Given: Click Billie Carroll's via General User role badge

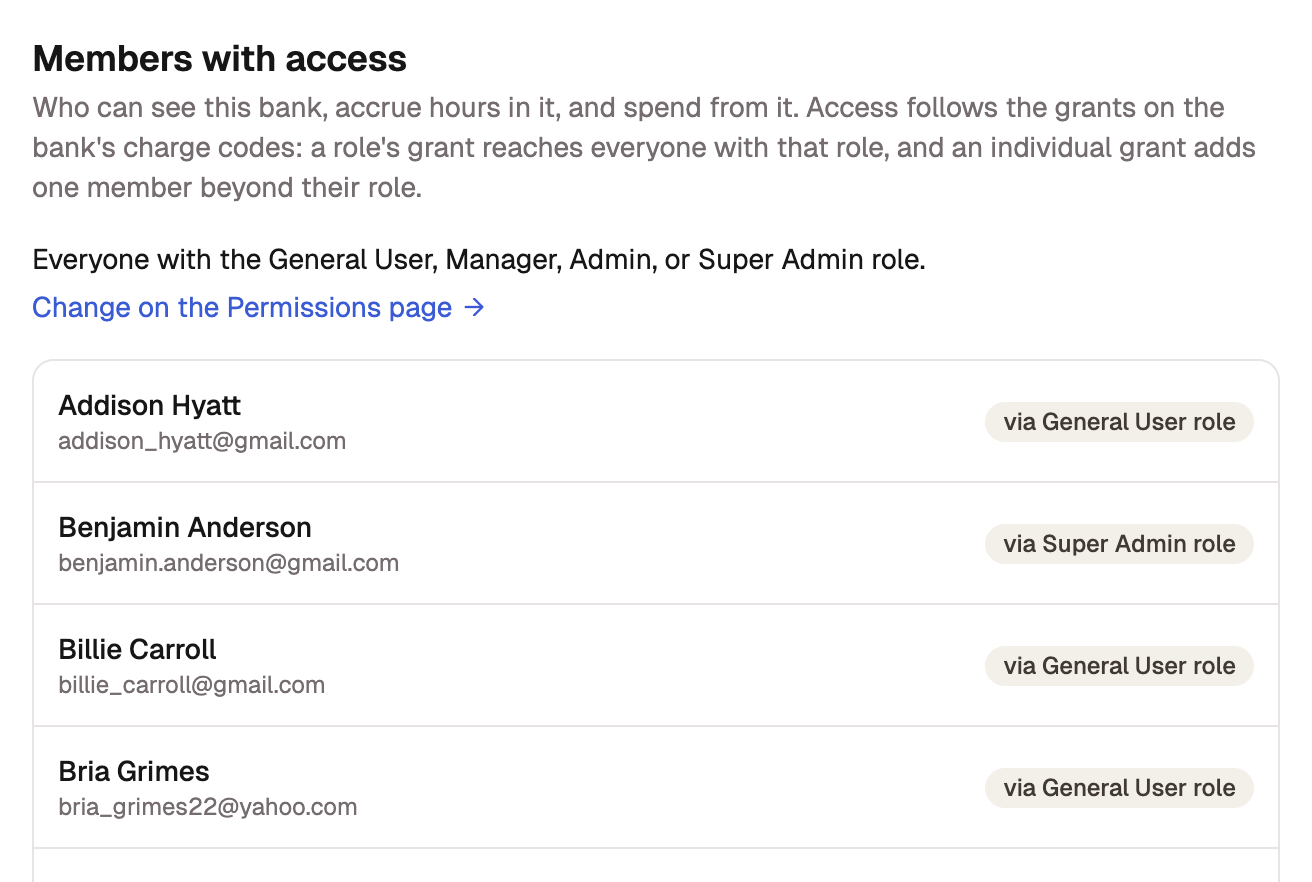Looking at the screenshot, I should (1119, 666).
